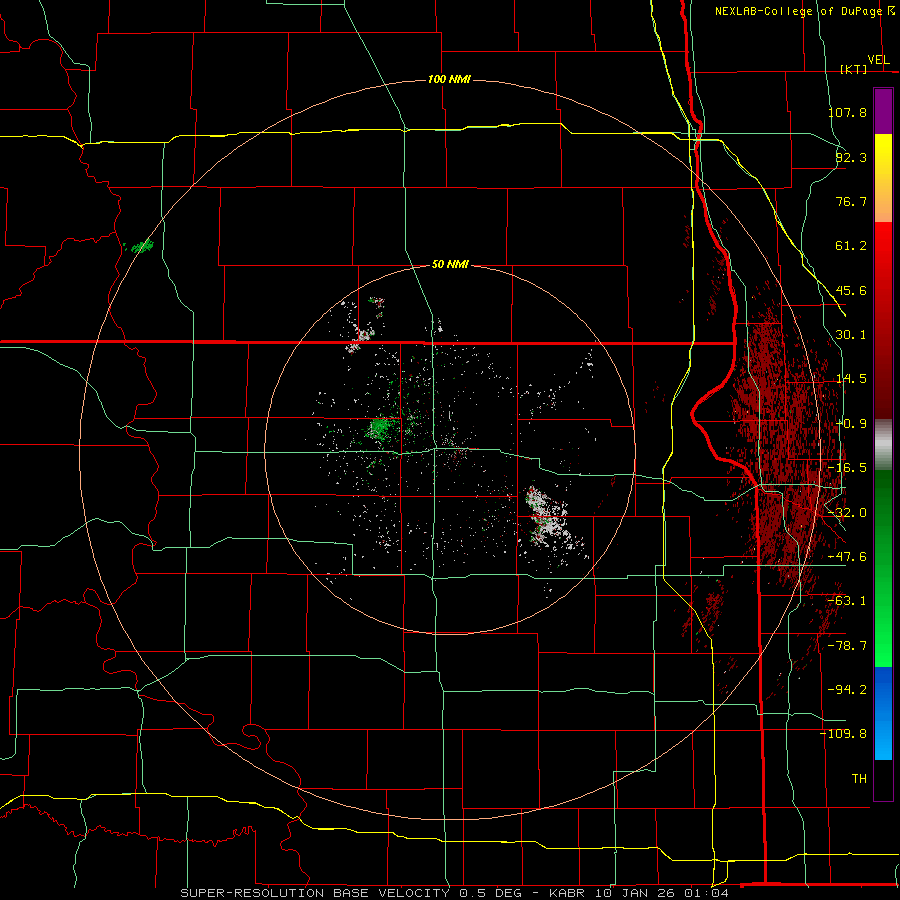Viewport: 900px width, 900px height.
Task: Pick the gray segment of the velocity bar
Action: [883, 445]
